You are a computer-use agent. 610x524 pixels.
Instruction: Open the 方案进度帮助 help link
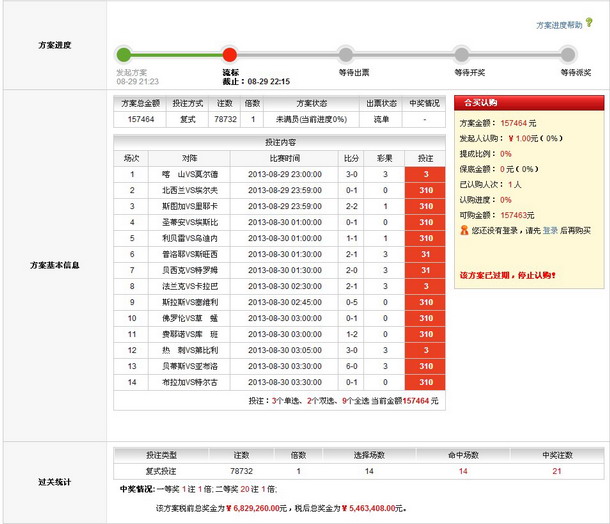[559, 25]
